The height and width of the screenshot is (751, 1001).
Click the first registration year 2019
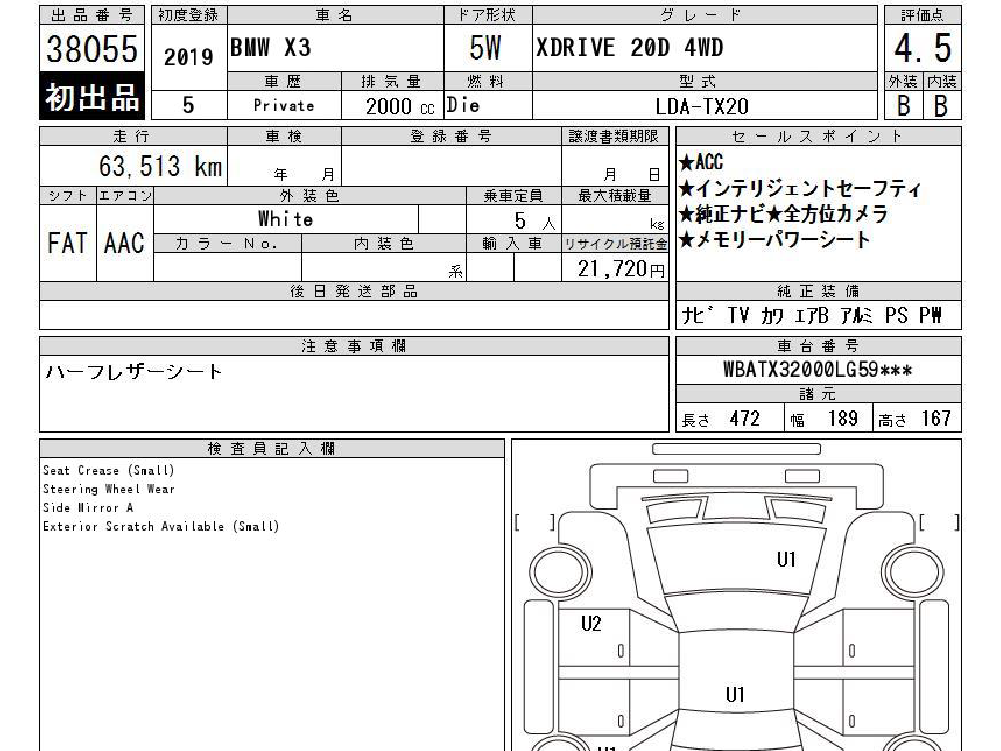(x=188, y=57)
